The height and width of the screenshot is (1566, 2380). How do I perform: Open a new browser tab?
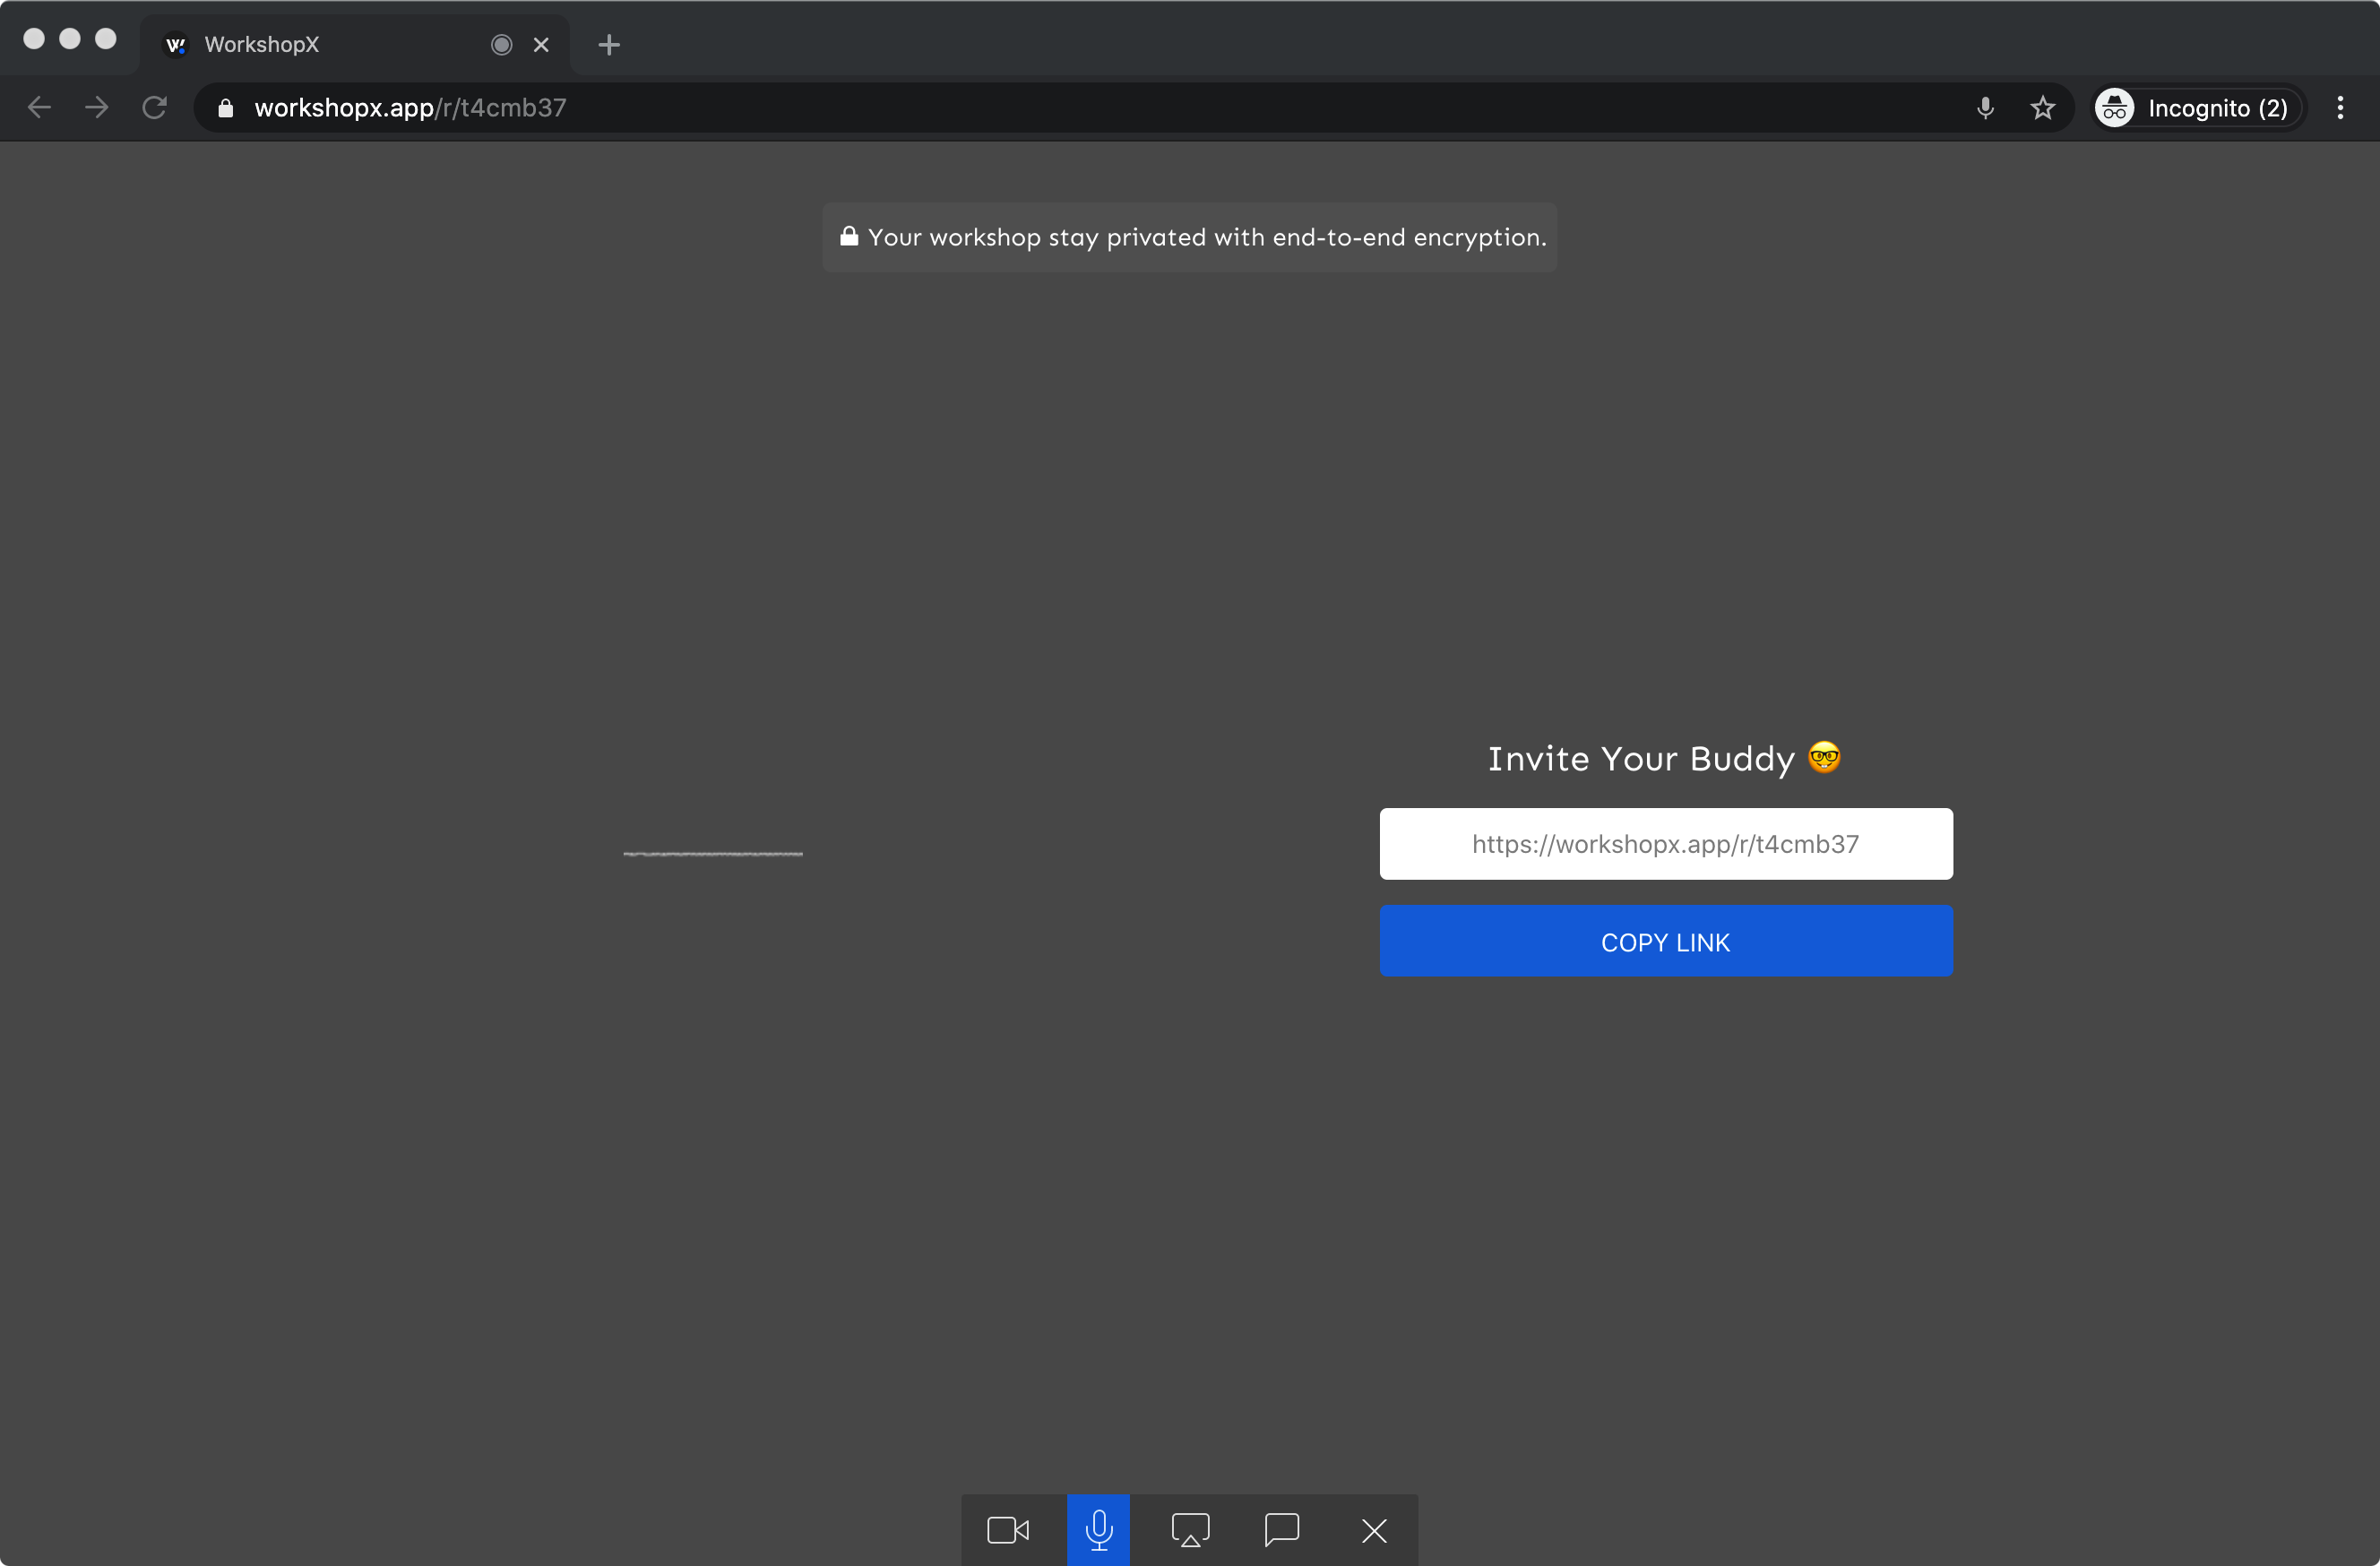(x=609, y=45)
